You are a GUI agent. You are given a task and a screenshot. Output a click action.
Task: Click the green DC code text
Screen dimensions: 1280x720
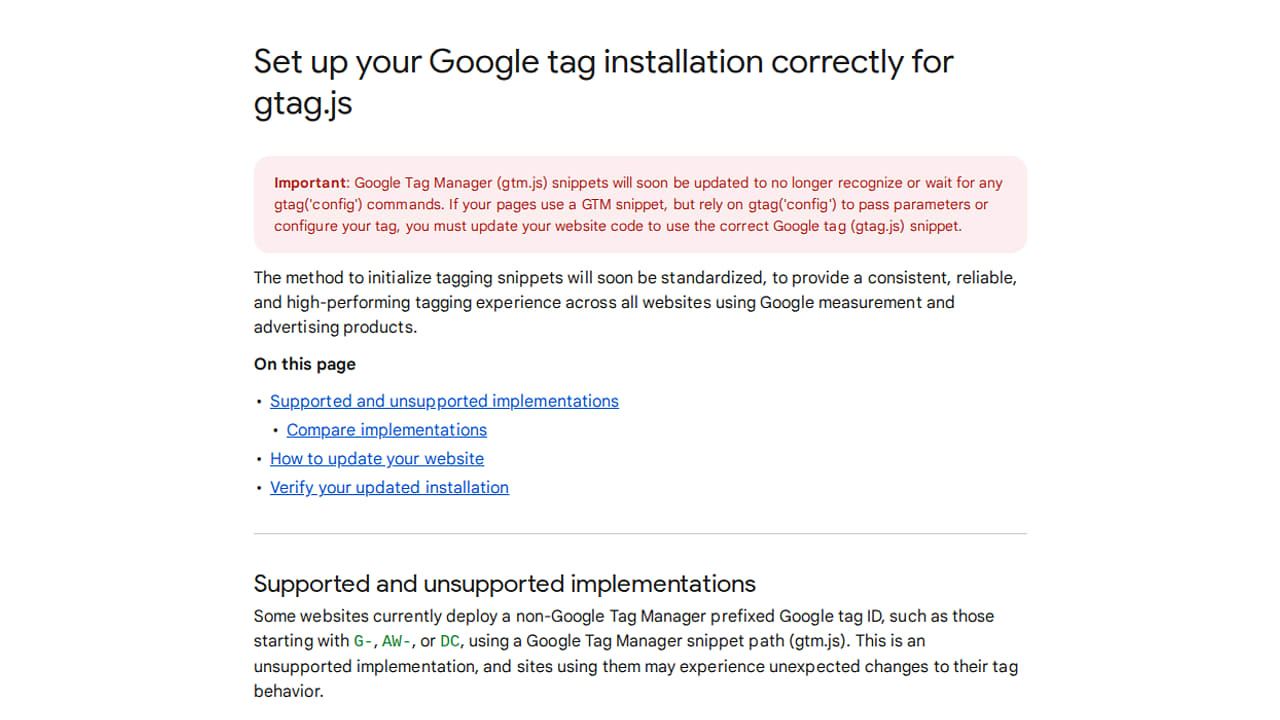pos(450,641)
